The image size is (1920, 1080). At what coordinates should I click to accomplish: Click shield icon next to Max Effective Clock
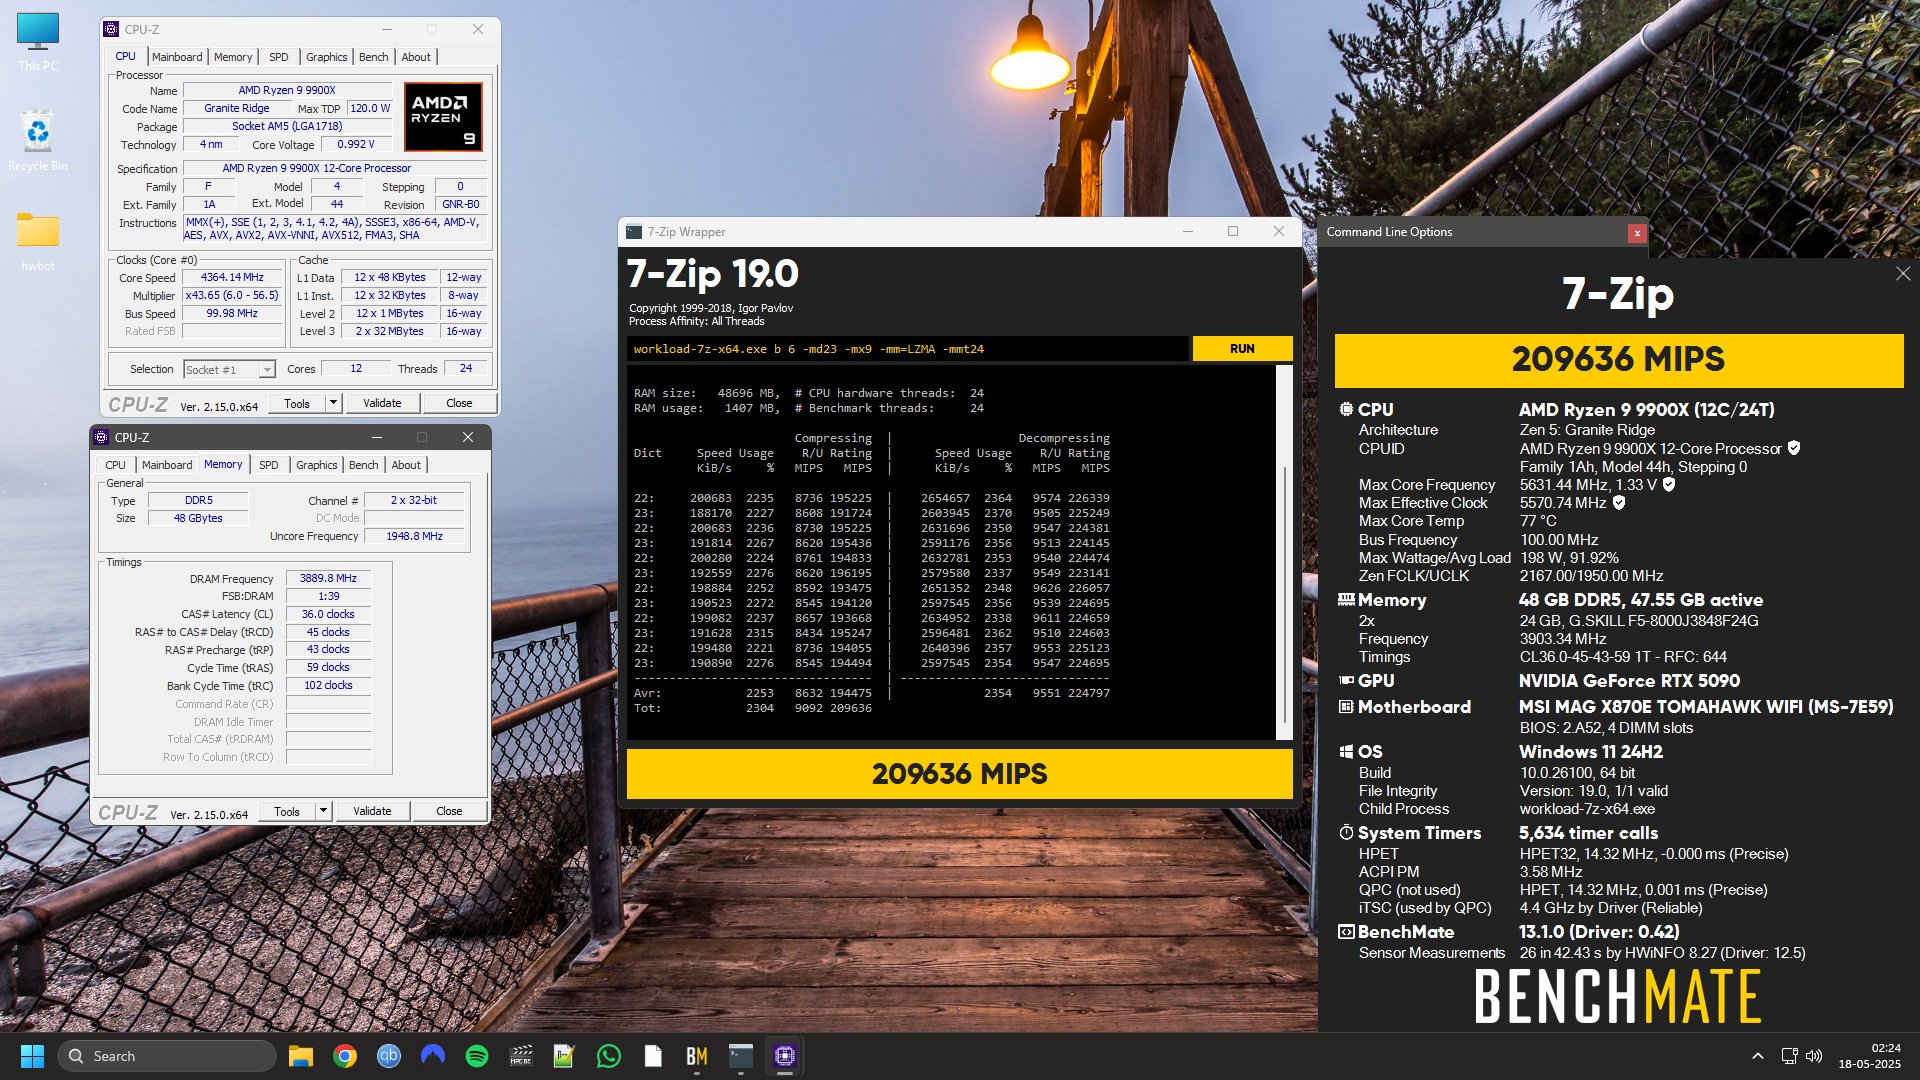pos(1619,502)
